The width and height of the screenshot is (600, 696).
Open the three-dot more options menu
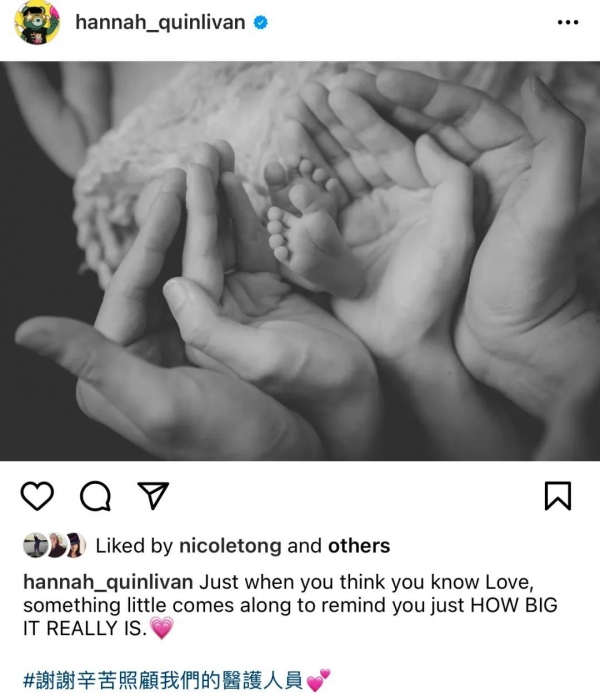pos(568,22)
